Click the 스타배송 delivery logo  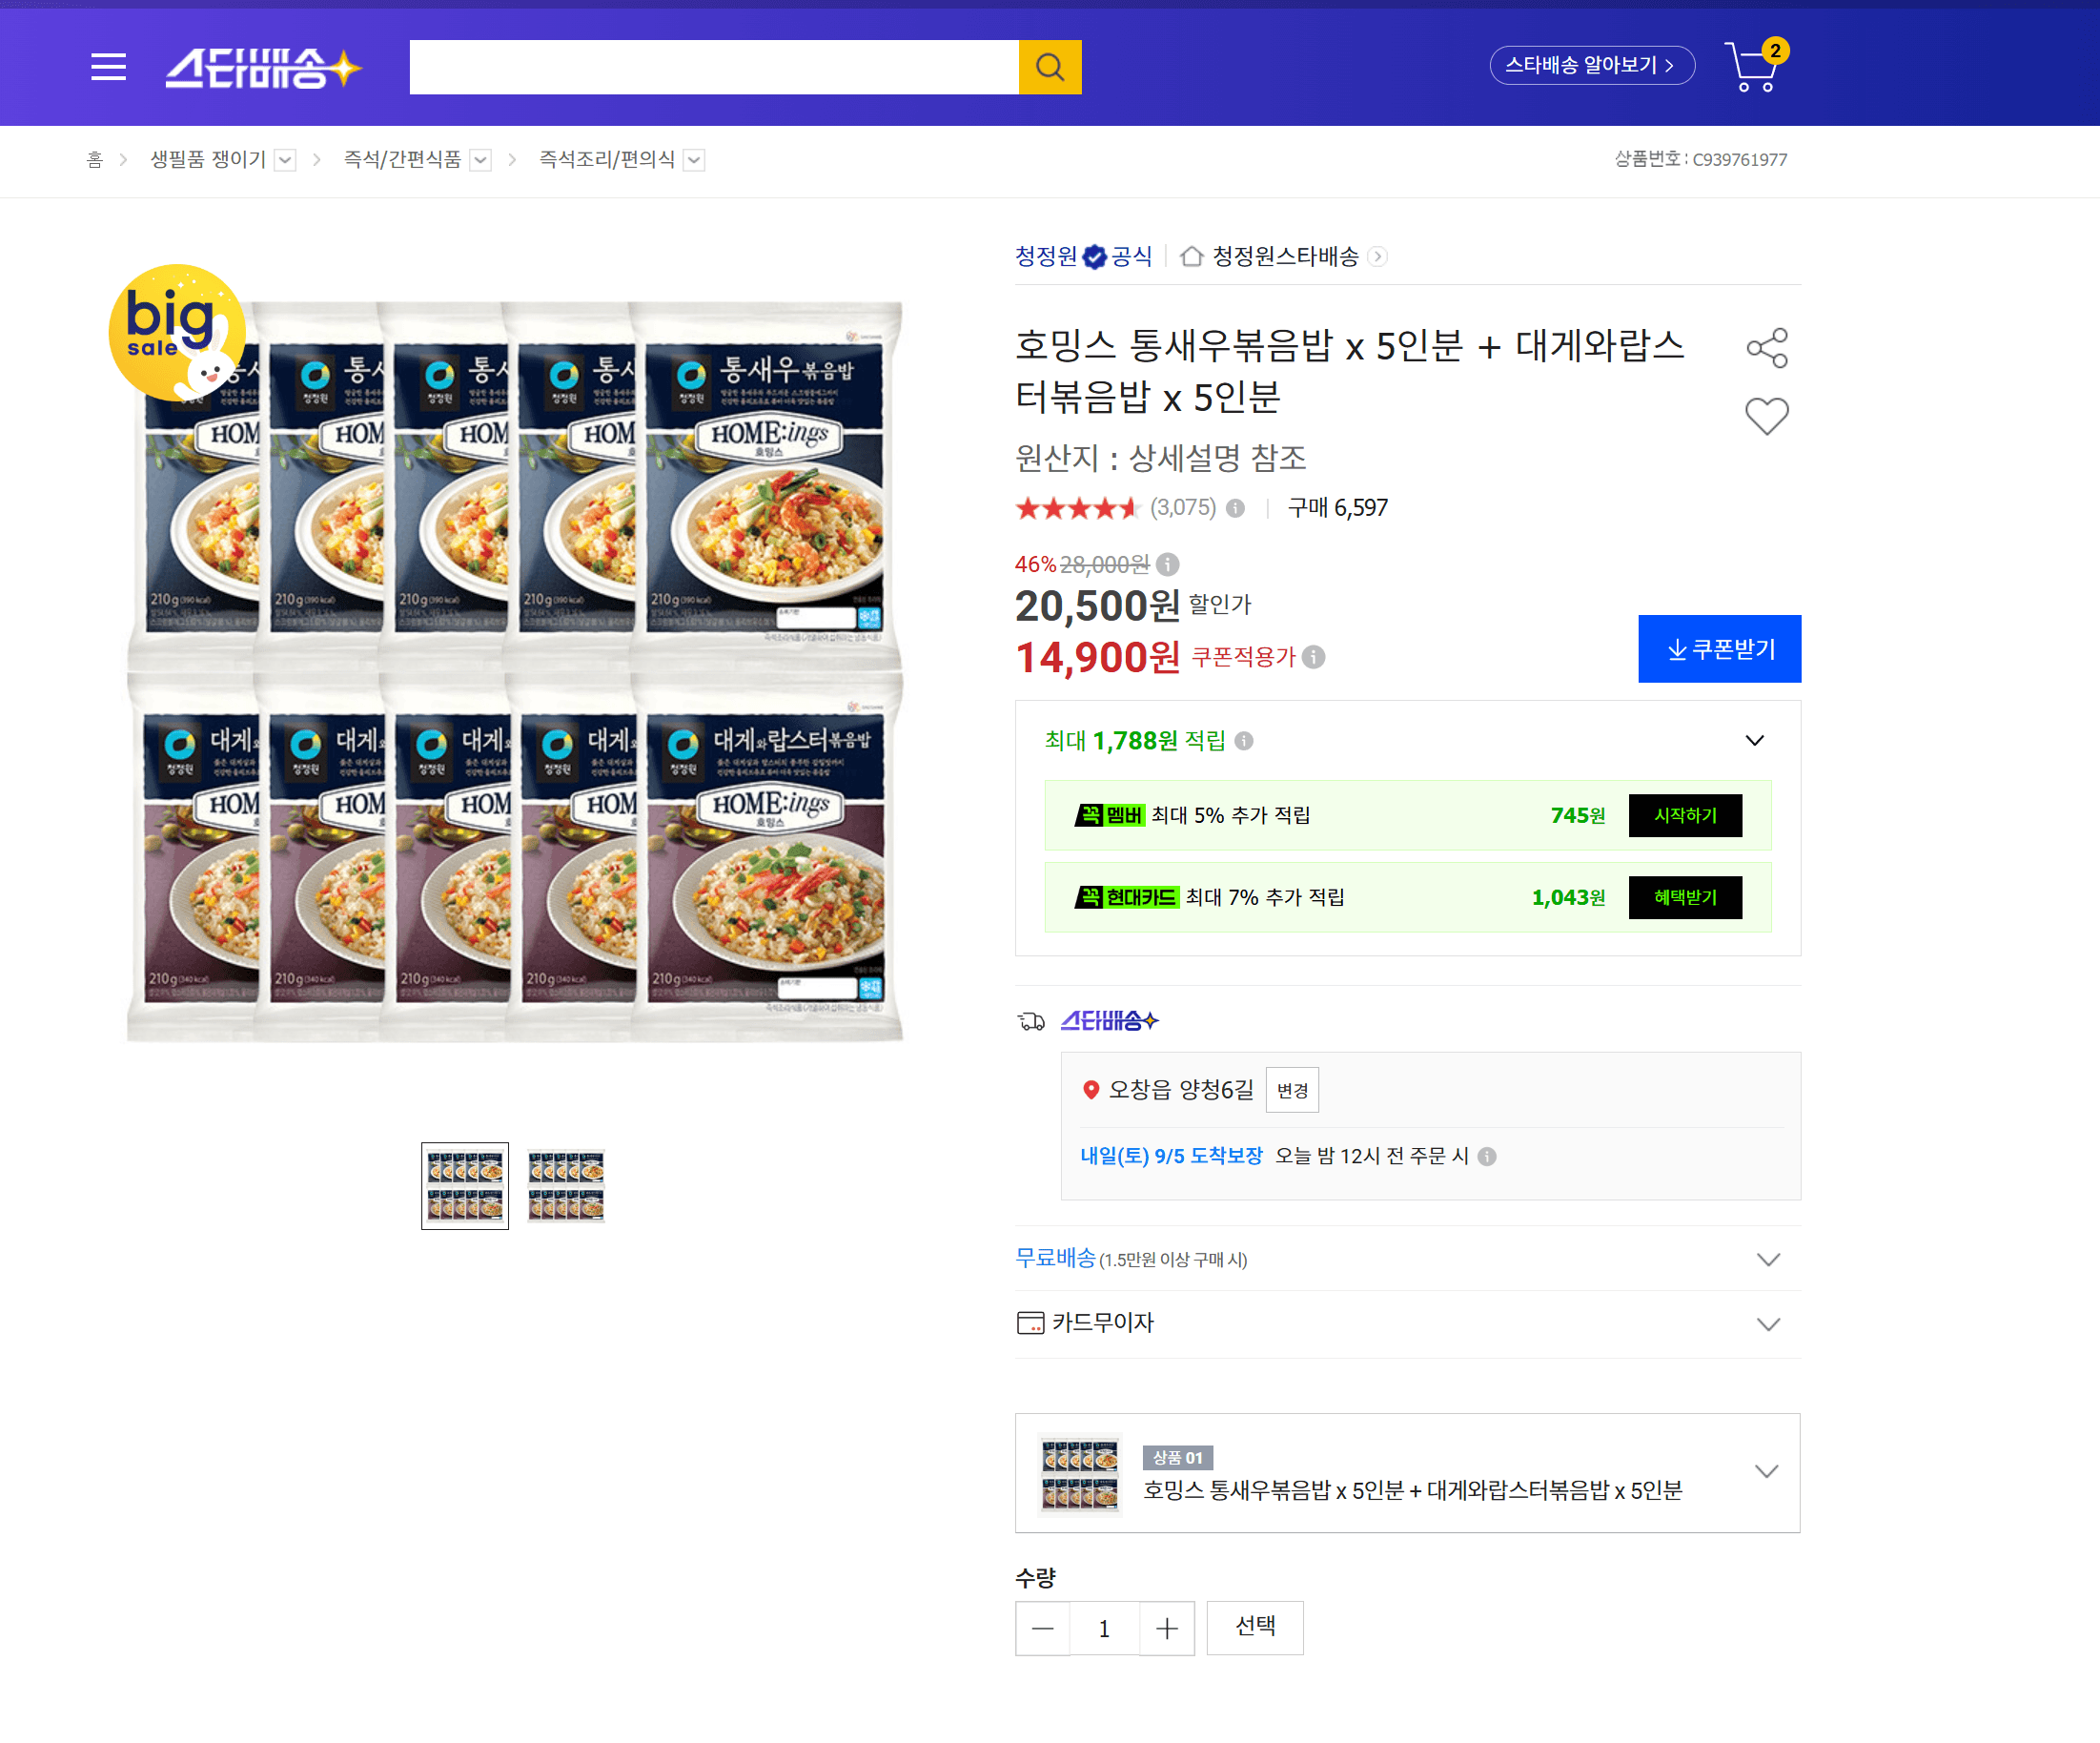[x=1109, y=1020]
